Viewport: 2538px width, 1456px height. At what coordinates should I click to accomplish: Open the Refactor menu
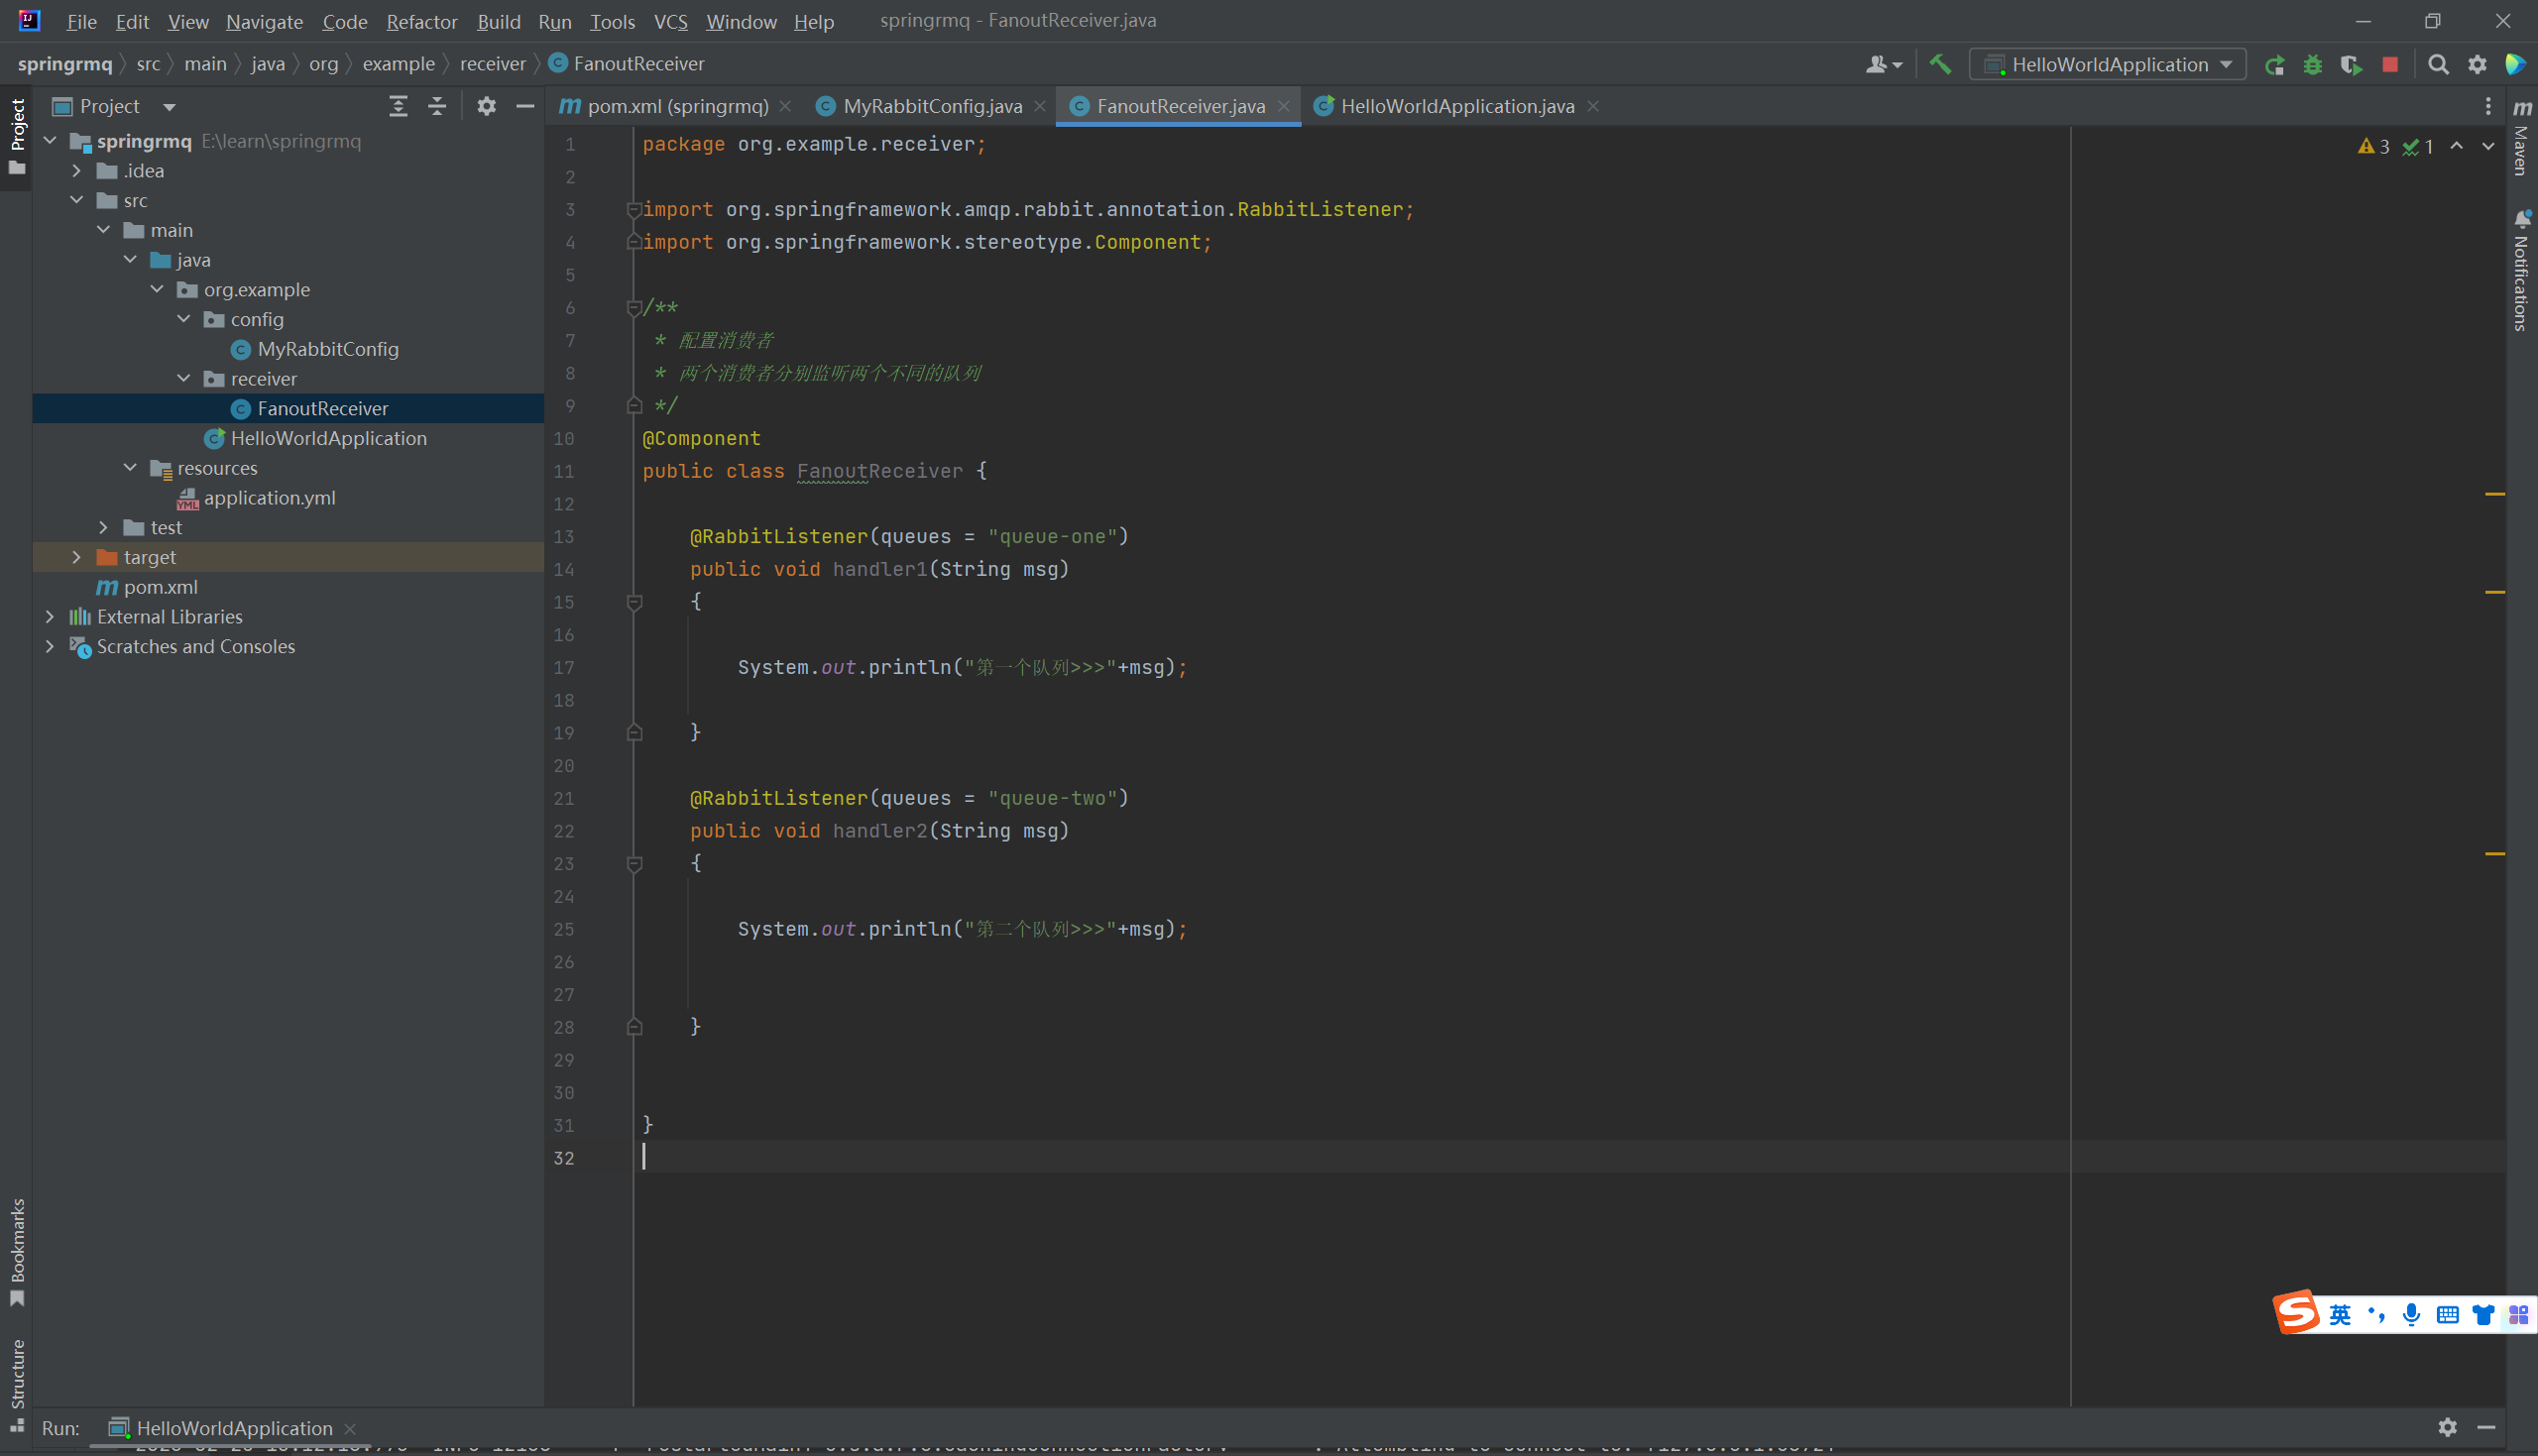(421, 21)
